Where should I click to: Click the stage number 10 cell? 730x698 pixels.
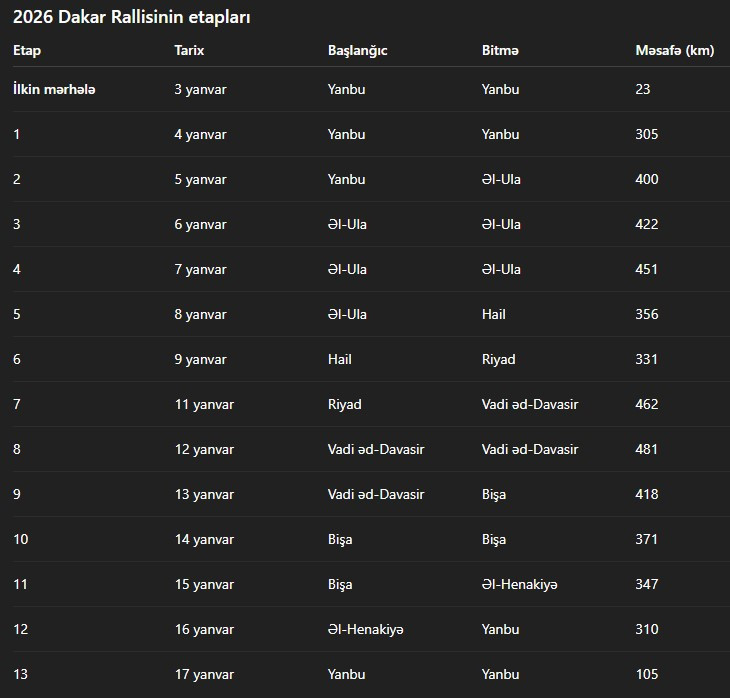[x=21, y=539]
